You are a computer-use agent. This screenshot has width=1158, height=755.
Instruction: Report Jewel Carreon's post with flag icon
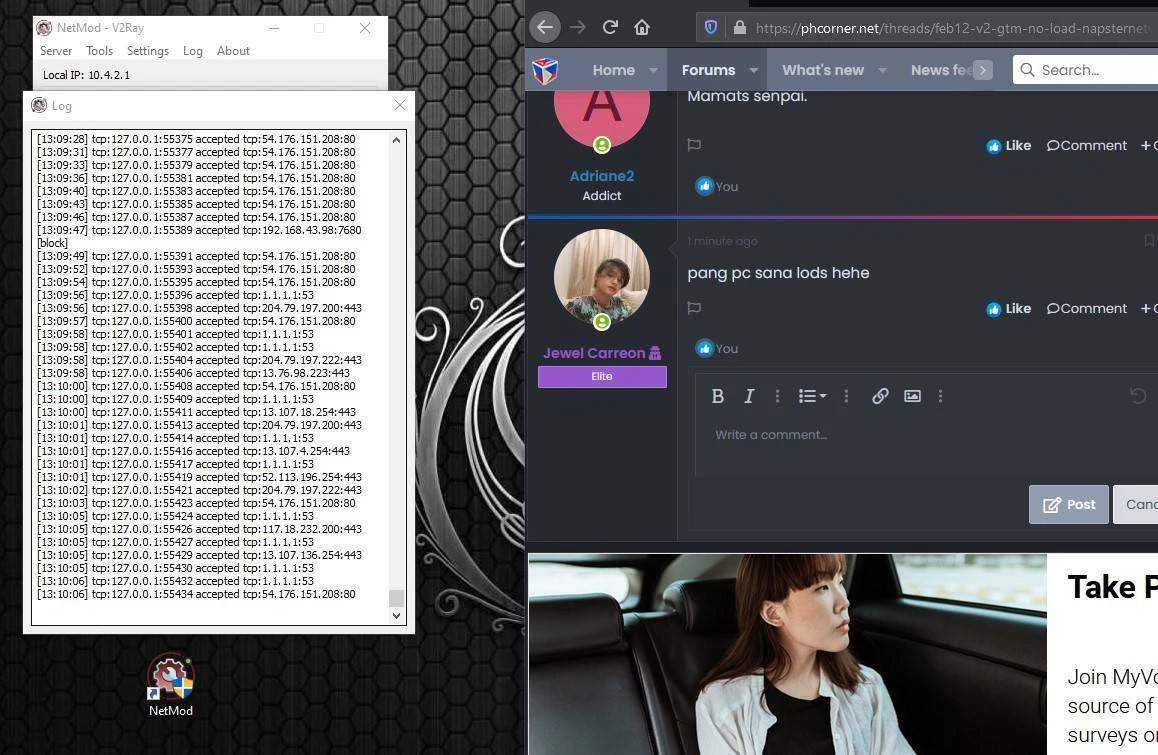[x=693, y=308]
